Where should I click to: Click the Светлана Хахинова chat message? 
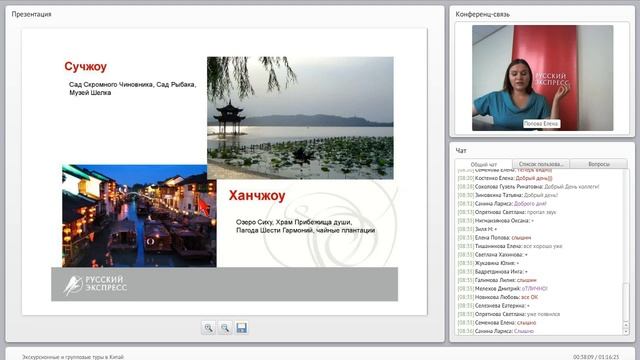493,255
